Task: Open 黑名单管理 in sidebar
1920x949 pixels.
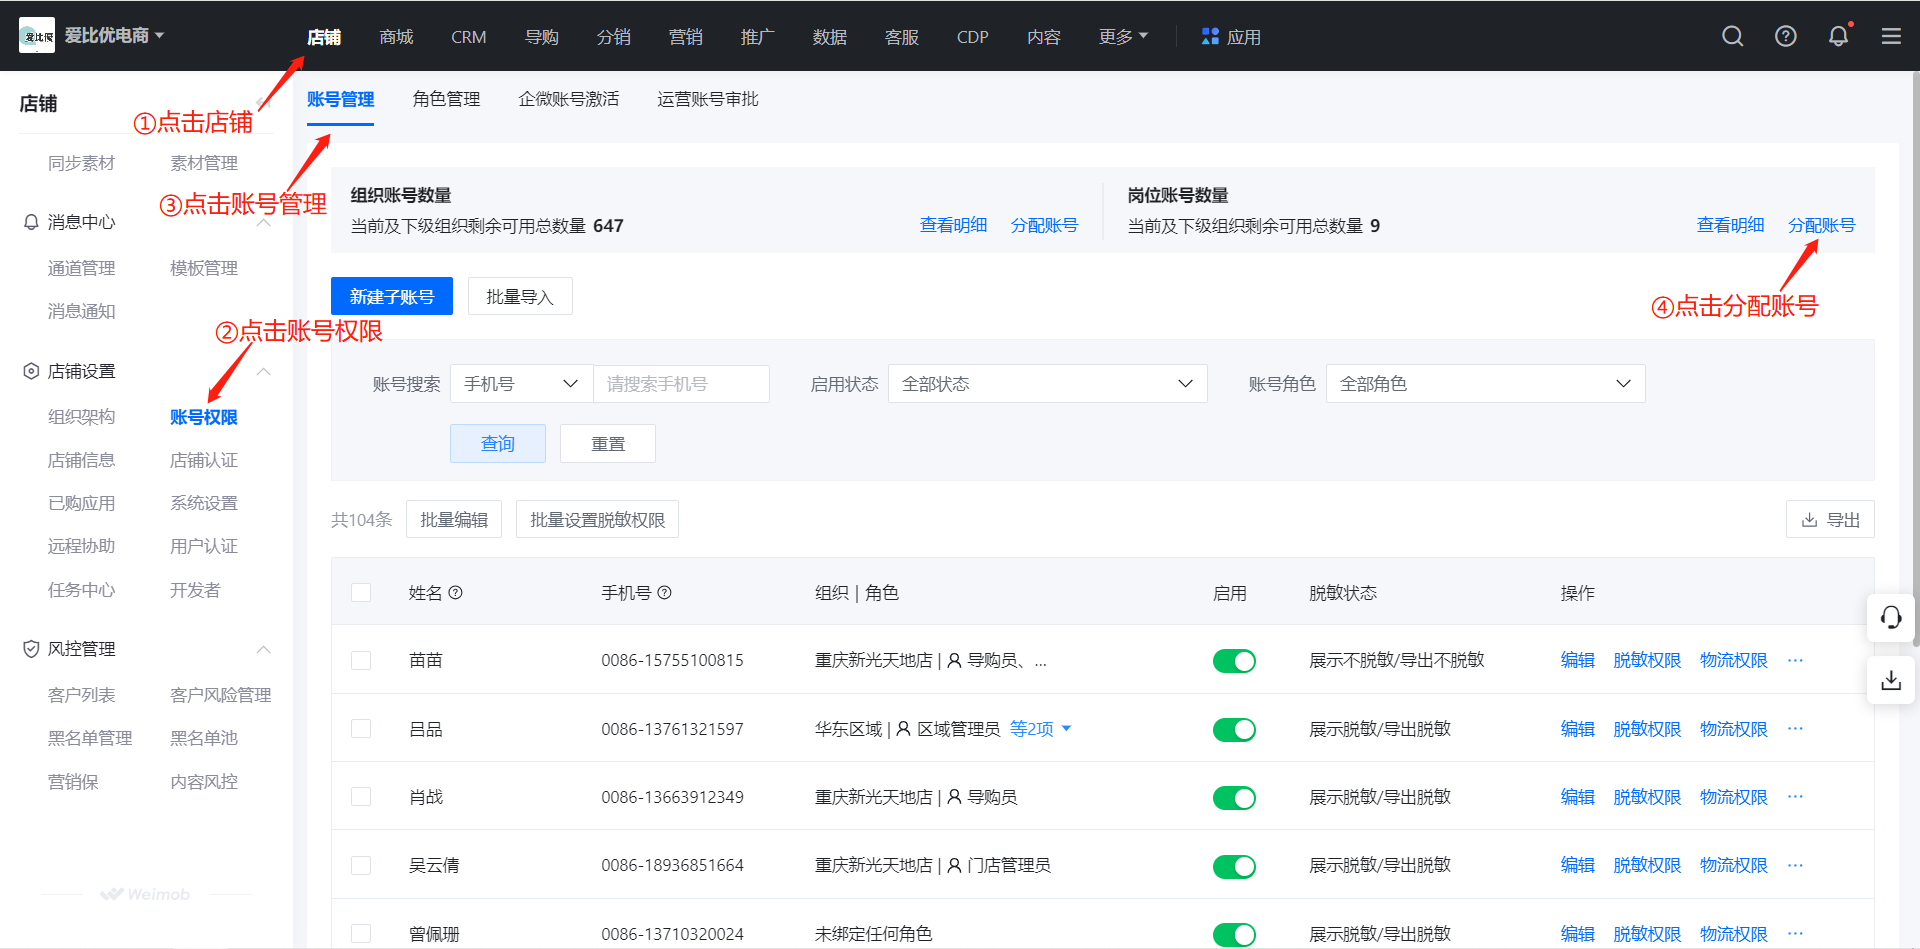Action: click(90, 738)
